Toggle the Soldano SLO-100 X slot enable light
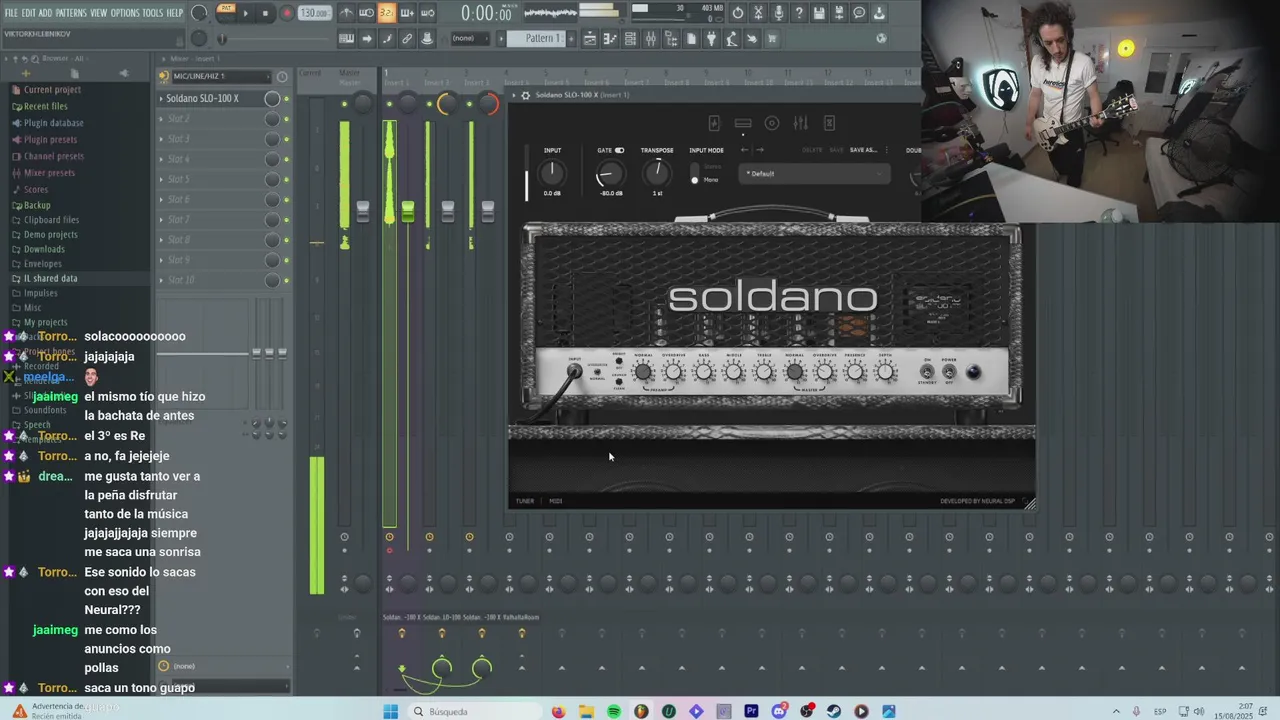 point(286,98)
